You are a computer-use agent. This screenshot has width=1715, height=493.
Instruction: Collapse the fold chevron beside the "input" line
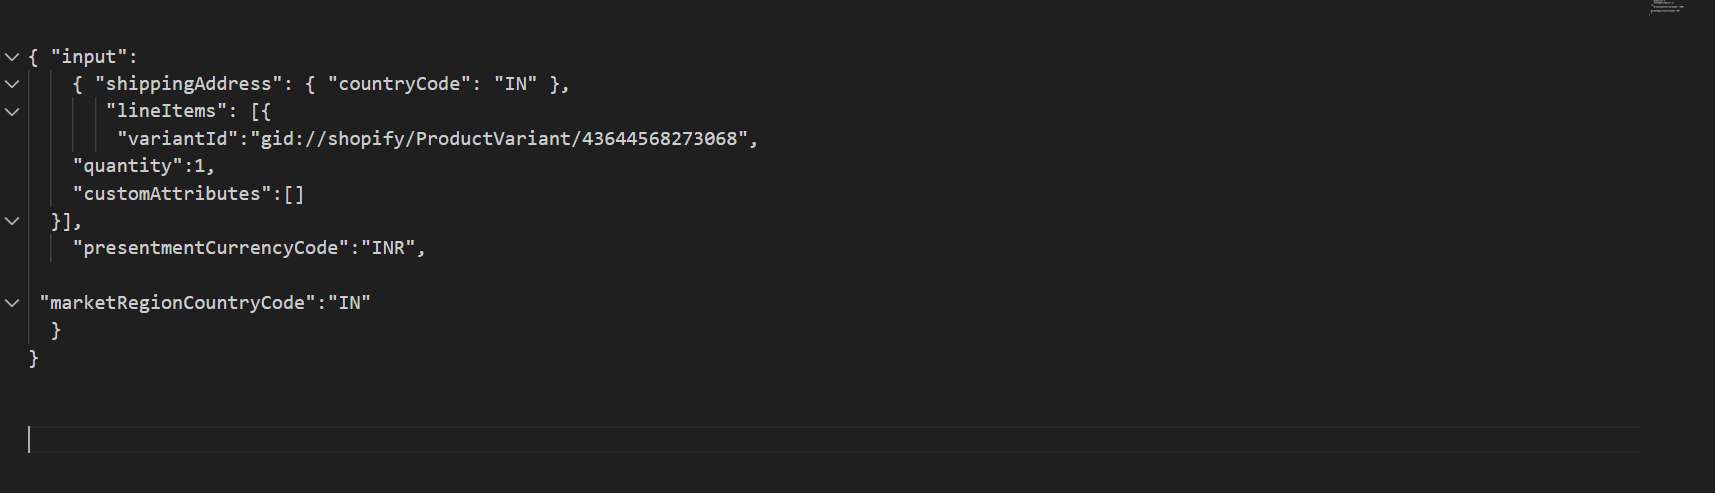click(x=12, y=57)
